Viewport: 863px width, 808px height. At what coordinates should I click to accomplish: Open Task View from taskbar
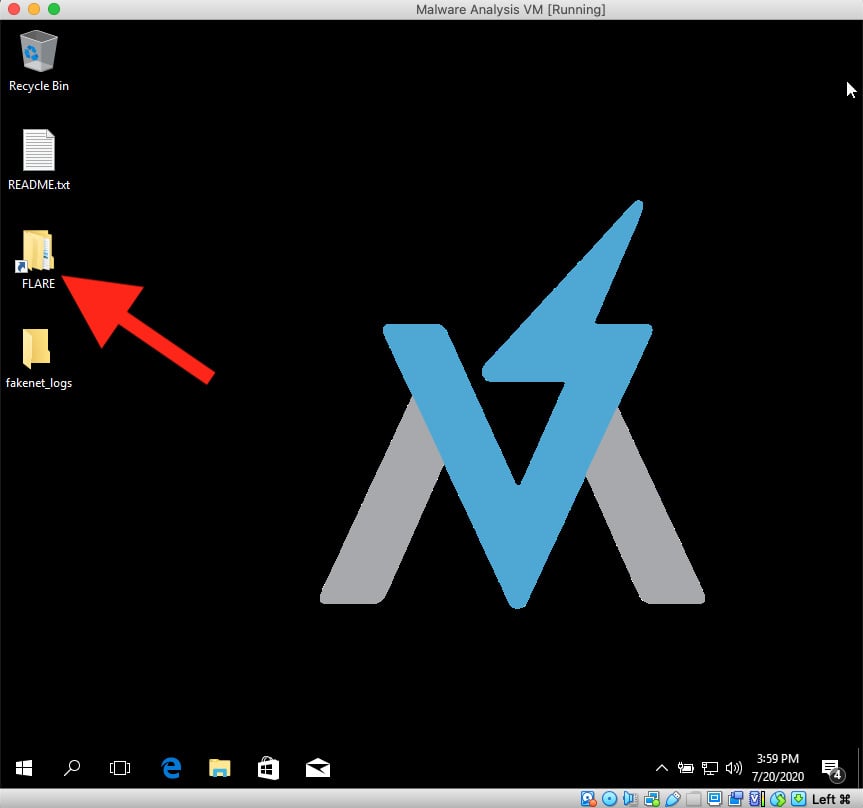tap(119, 768)
